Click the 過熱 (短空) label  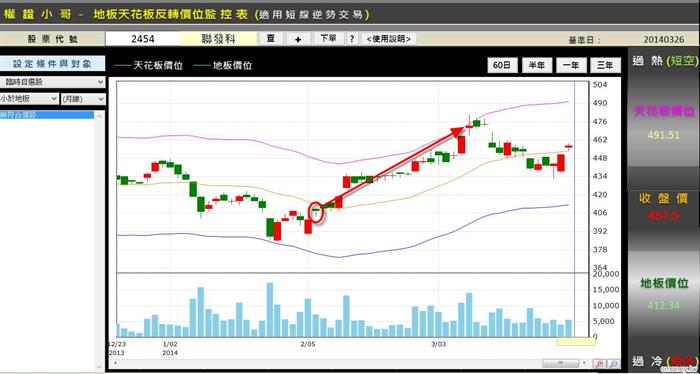[664, 62]
